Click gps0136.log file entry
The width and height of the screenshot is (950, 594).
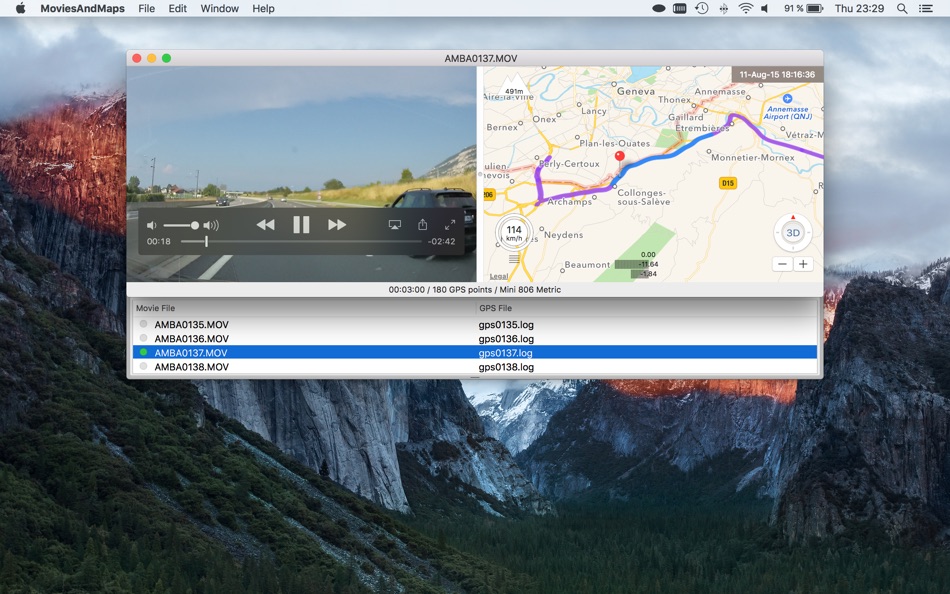[506, 339]
